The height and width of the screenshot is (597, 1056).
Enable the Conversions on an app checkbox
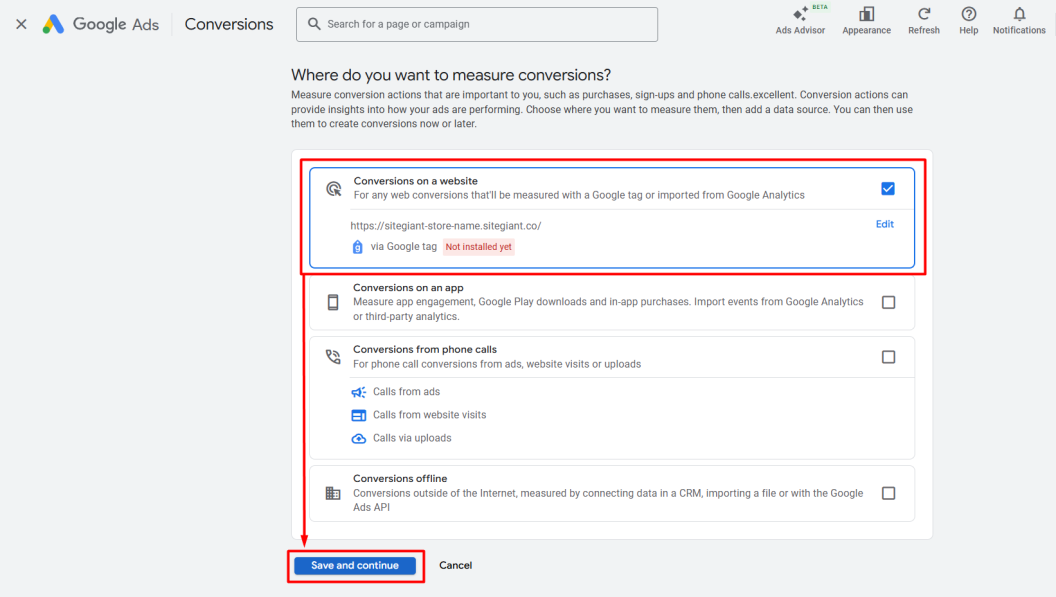tap(888, 302)
